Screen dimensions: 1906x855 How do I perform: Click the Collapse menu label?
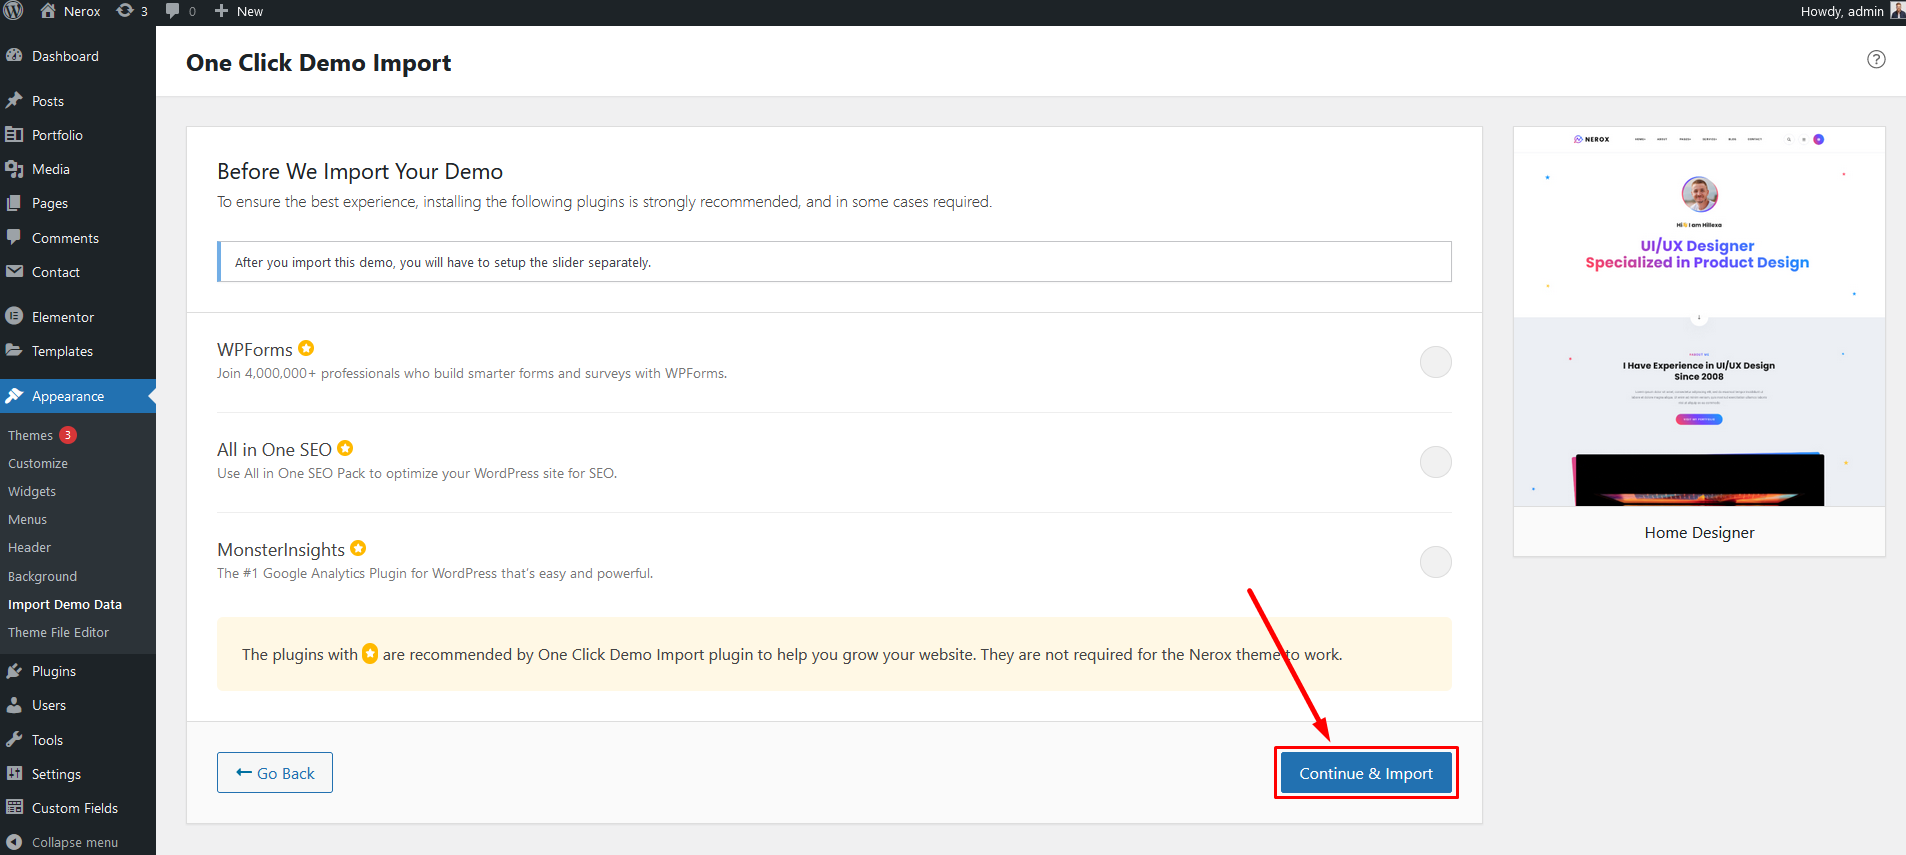pos(75,842)
